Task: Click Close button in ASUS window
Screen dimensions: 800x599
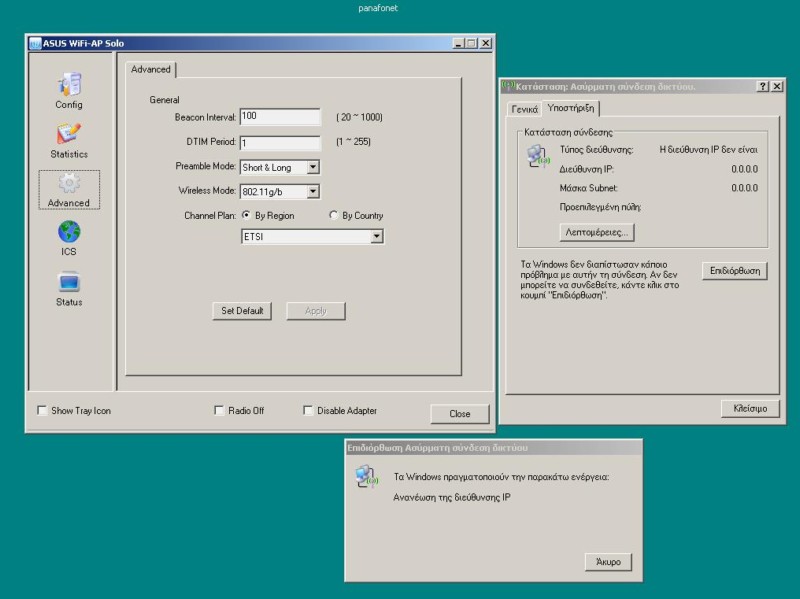Action: (x=460, y=414)
